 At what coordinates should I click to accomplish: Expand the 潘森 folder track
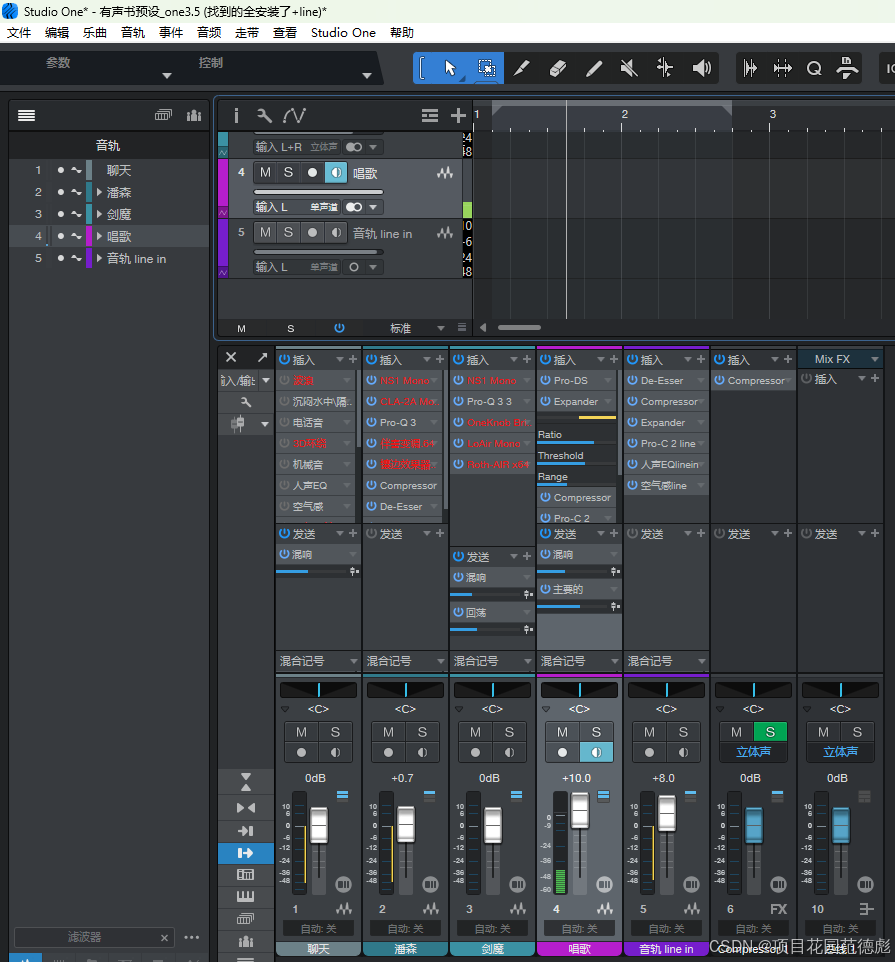(x=99, y=192)
